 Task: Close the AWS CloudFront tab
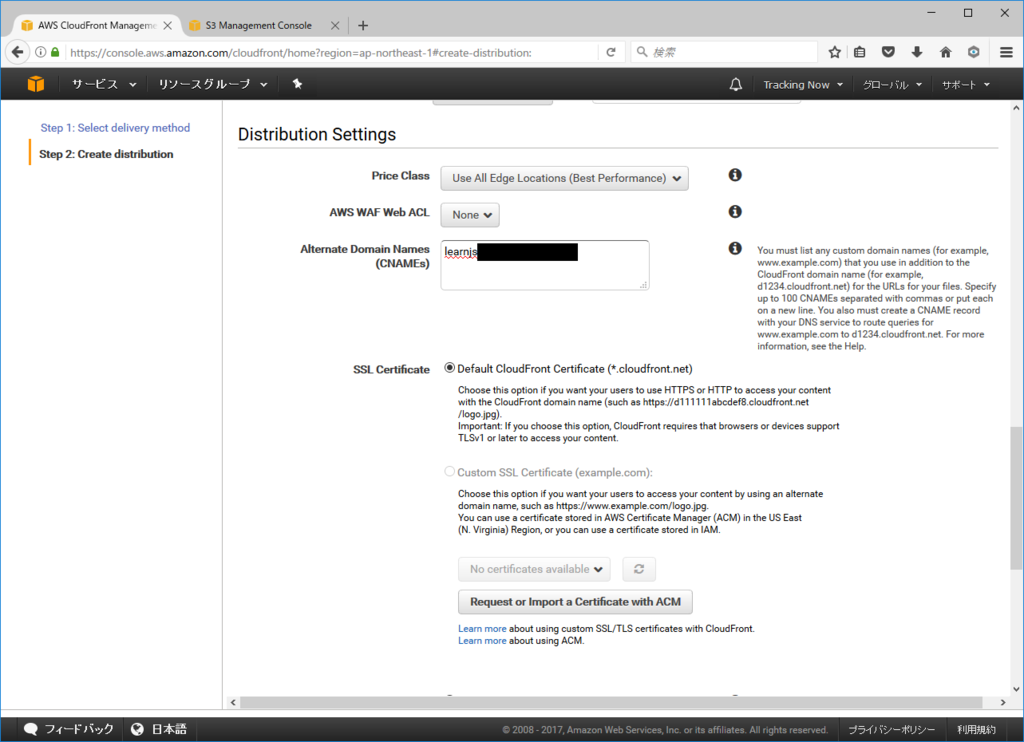168,25
